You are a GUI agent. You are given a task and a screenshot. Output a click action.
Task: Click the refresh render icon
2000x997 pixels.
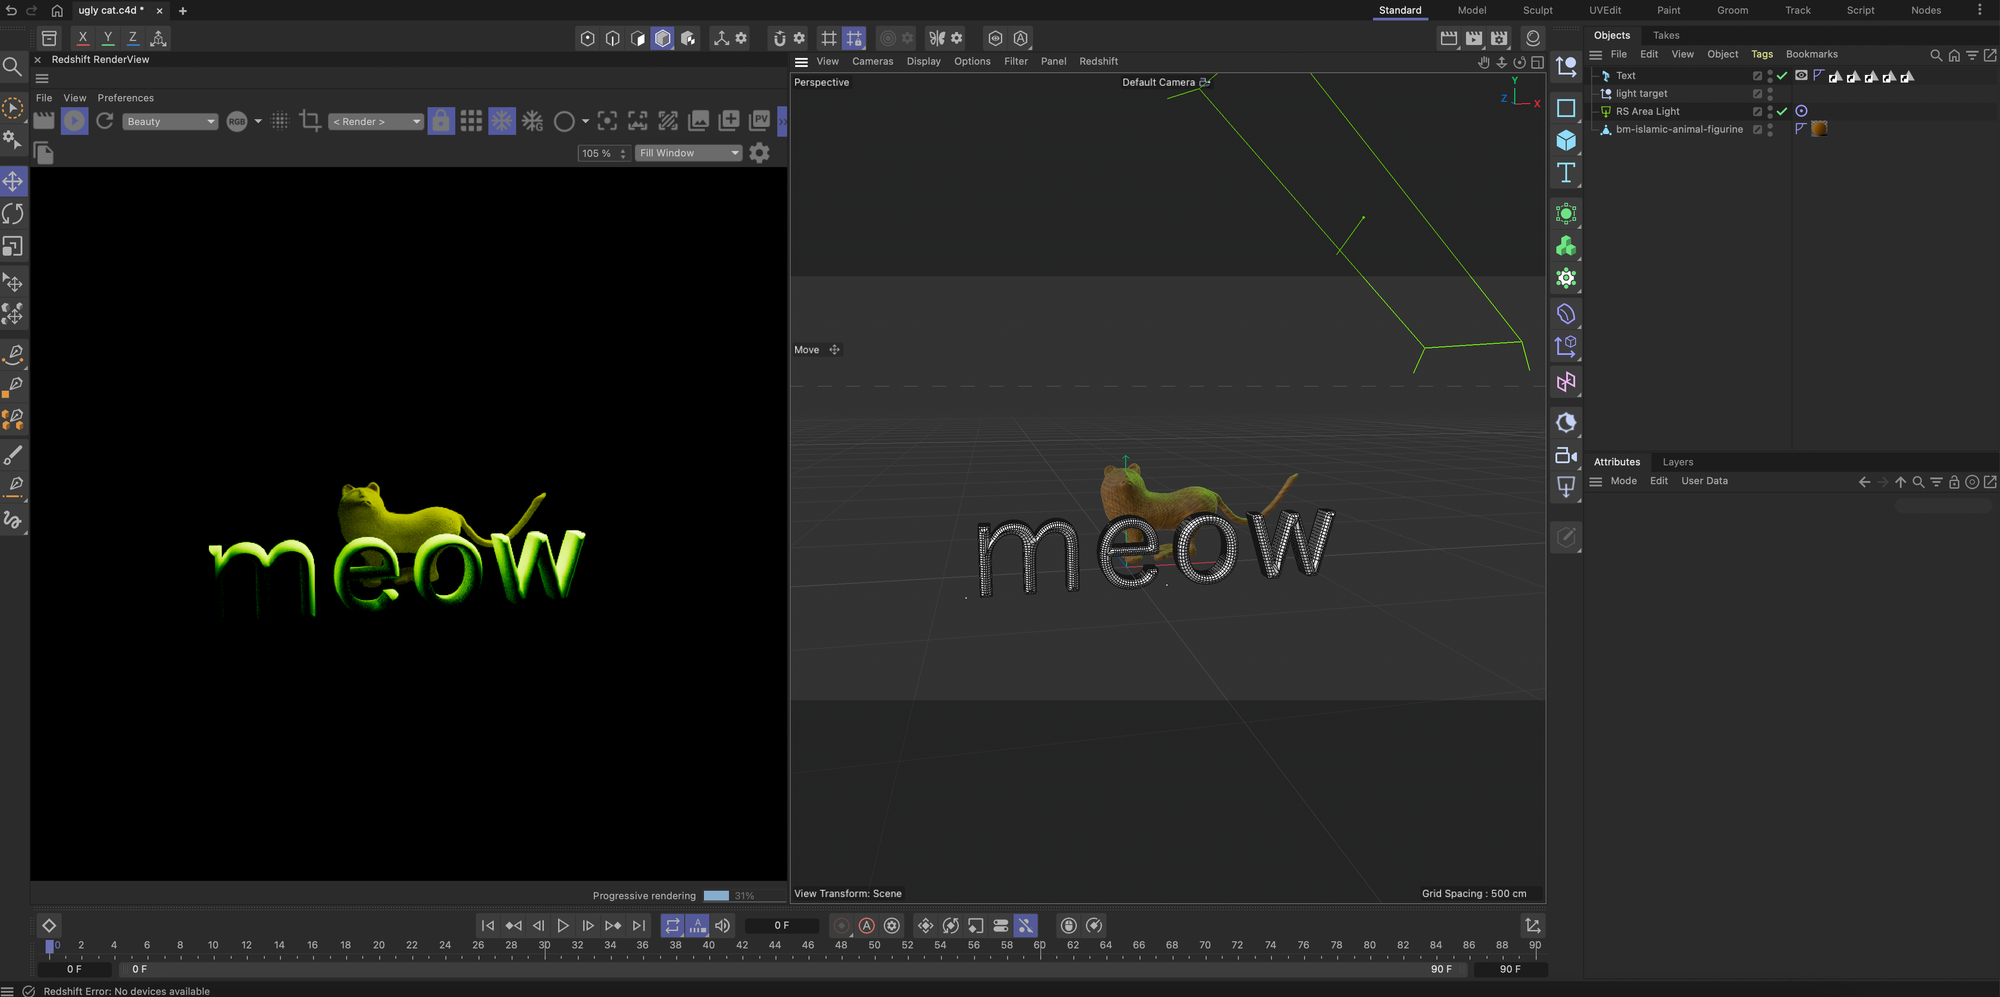105,121
